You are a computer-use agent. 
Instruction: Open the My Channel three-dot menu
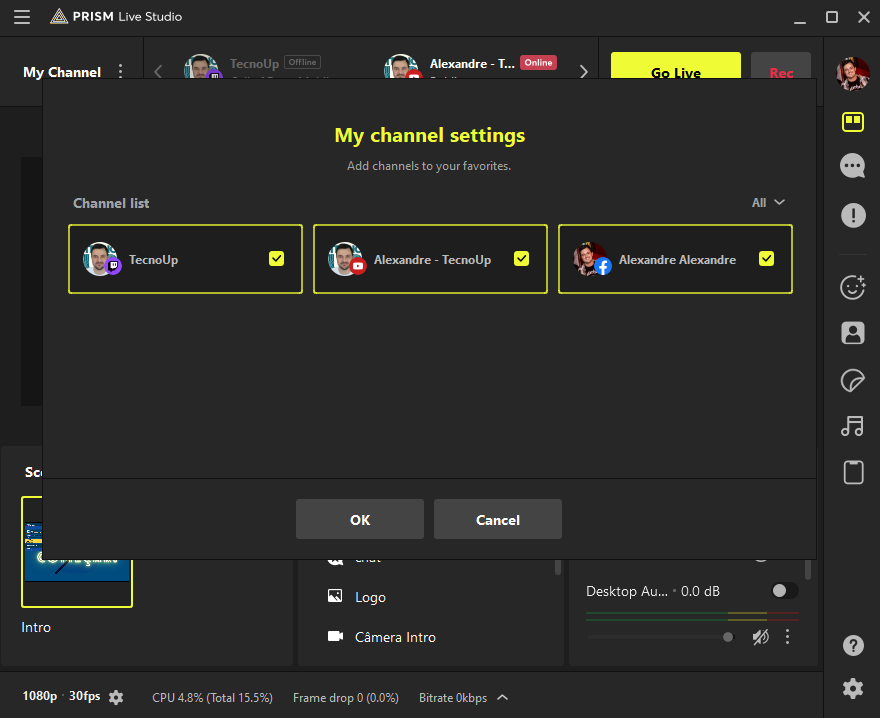coord(120,71)
